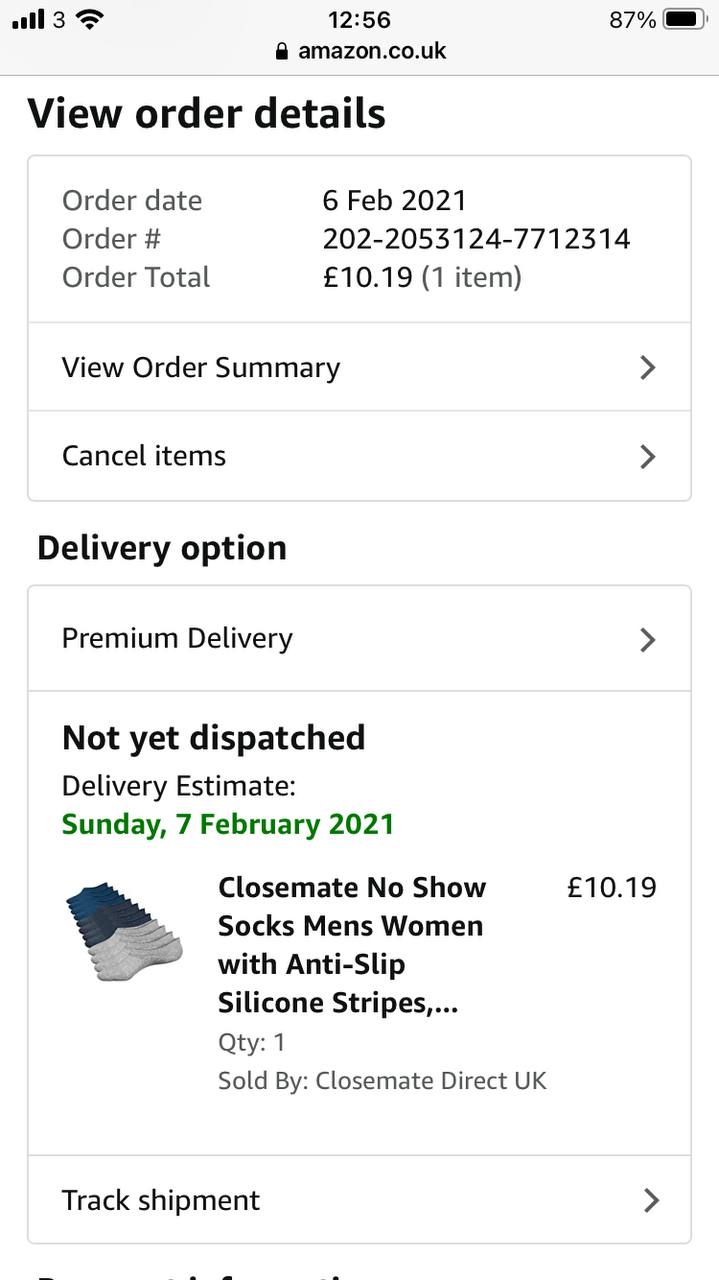The image size is (719, 1280).
Task: Open the View Order Summary chevron
Action: 647,367
